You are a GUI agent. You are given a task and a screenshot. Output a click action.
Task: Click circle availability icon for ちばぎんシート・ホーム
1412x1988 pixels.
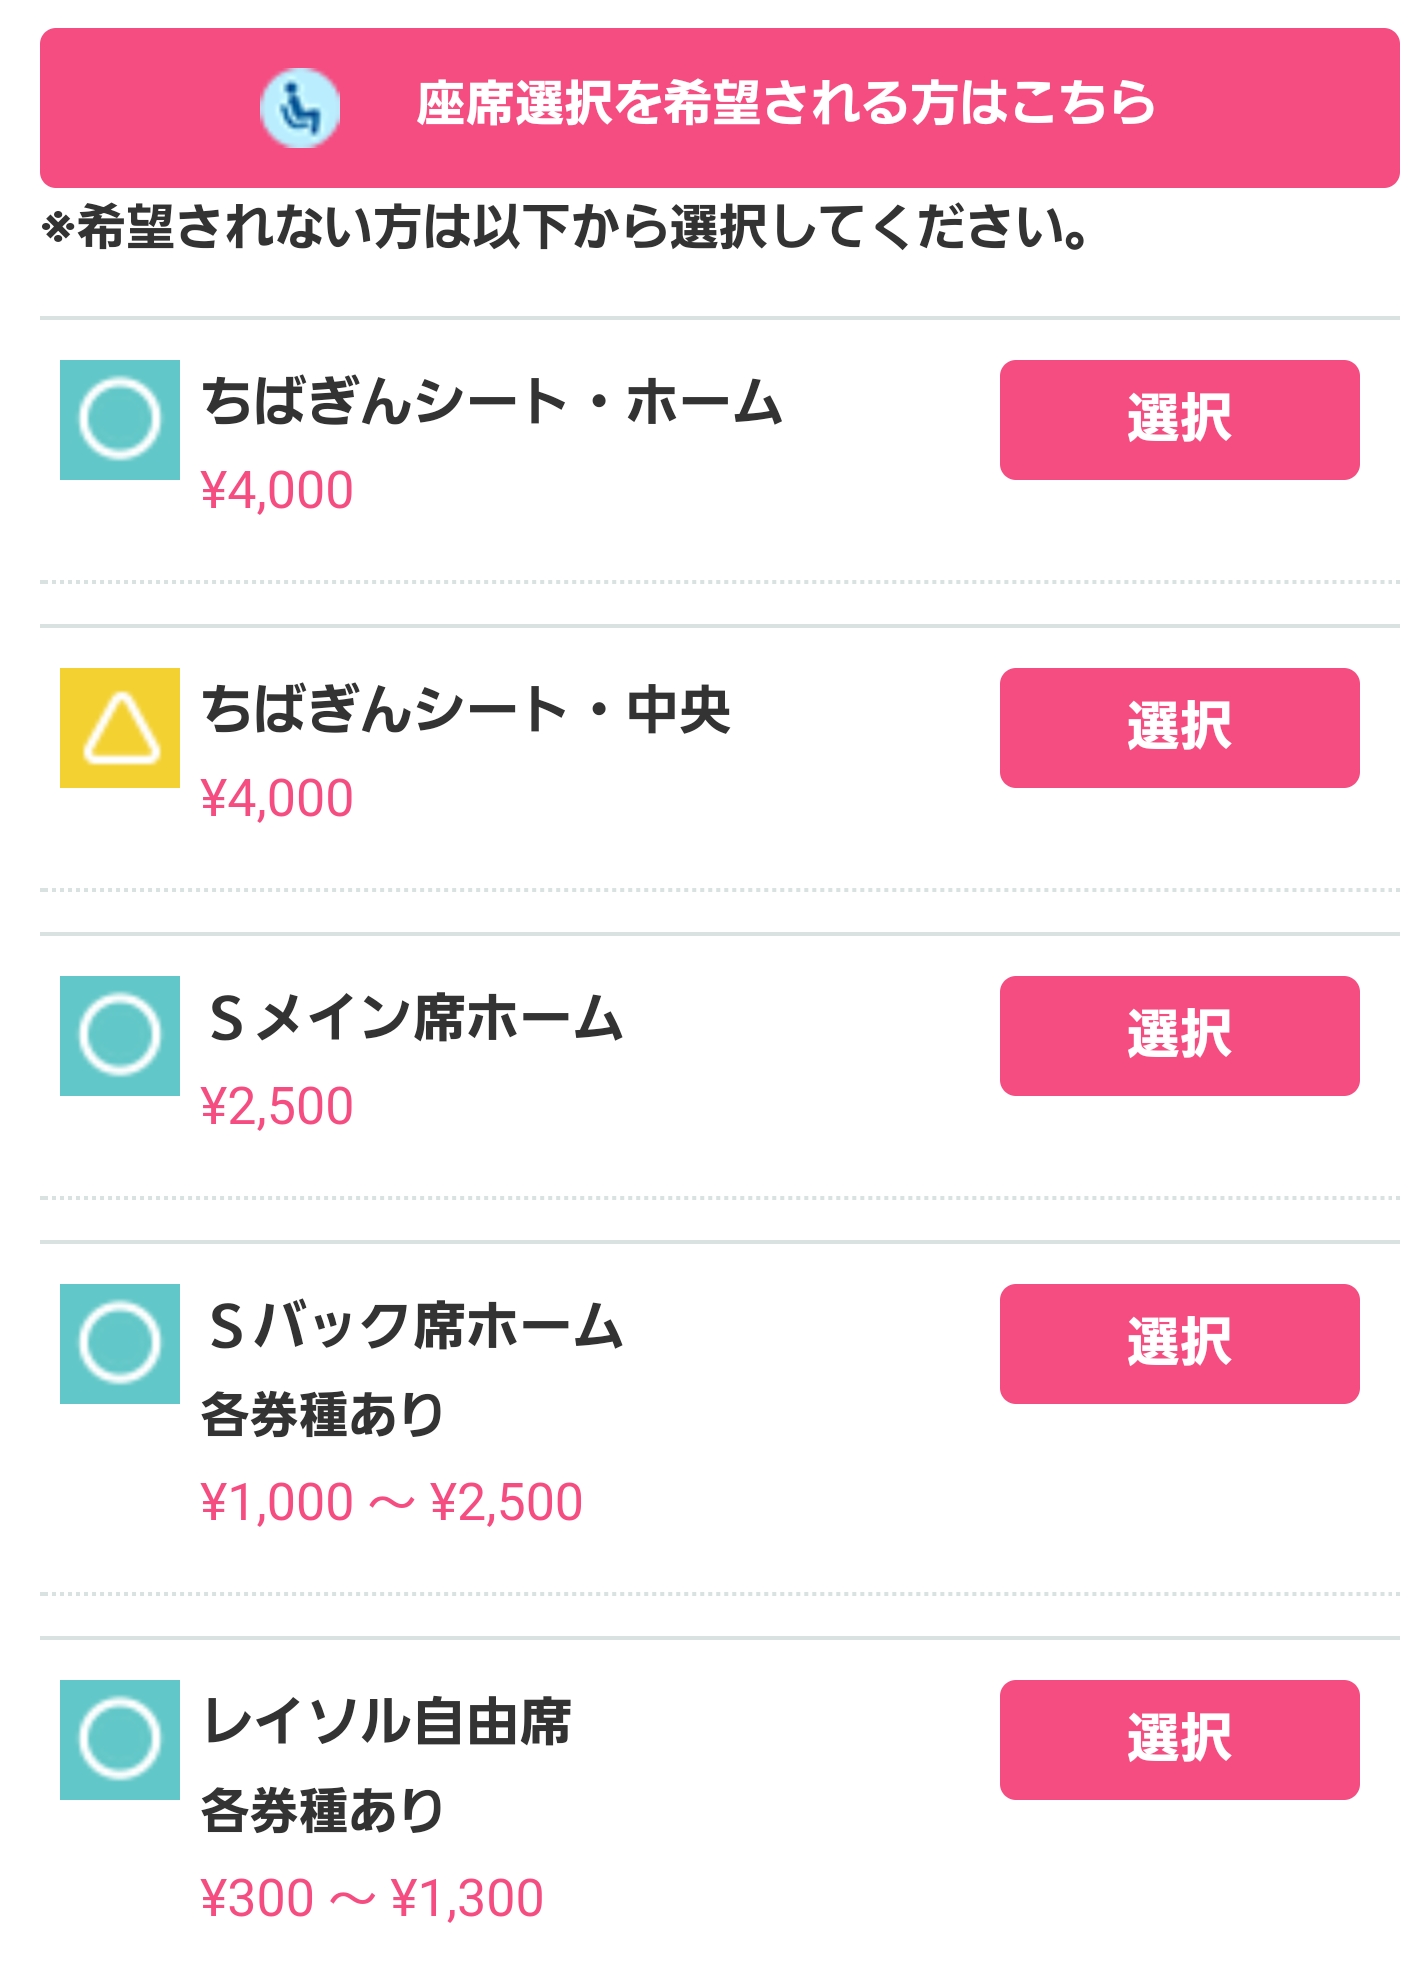click(120, 420)
